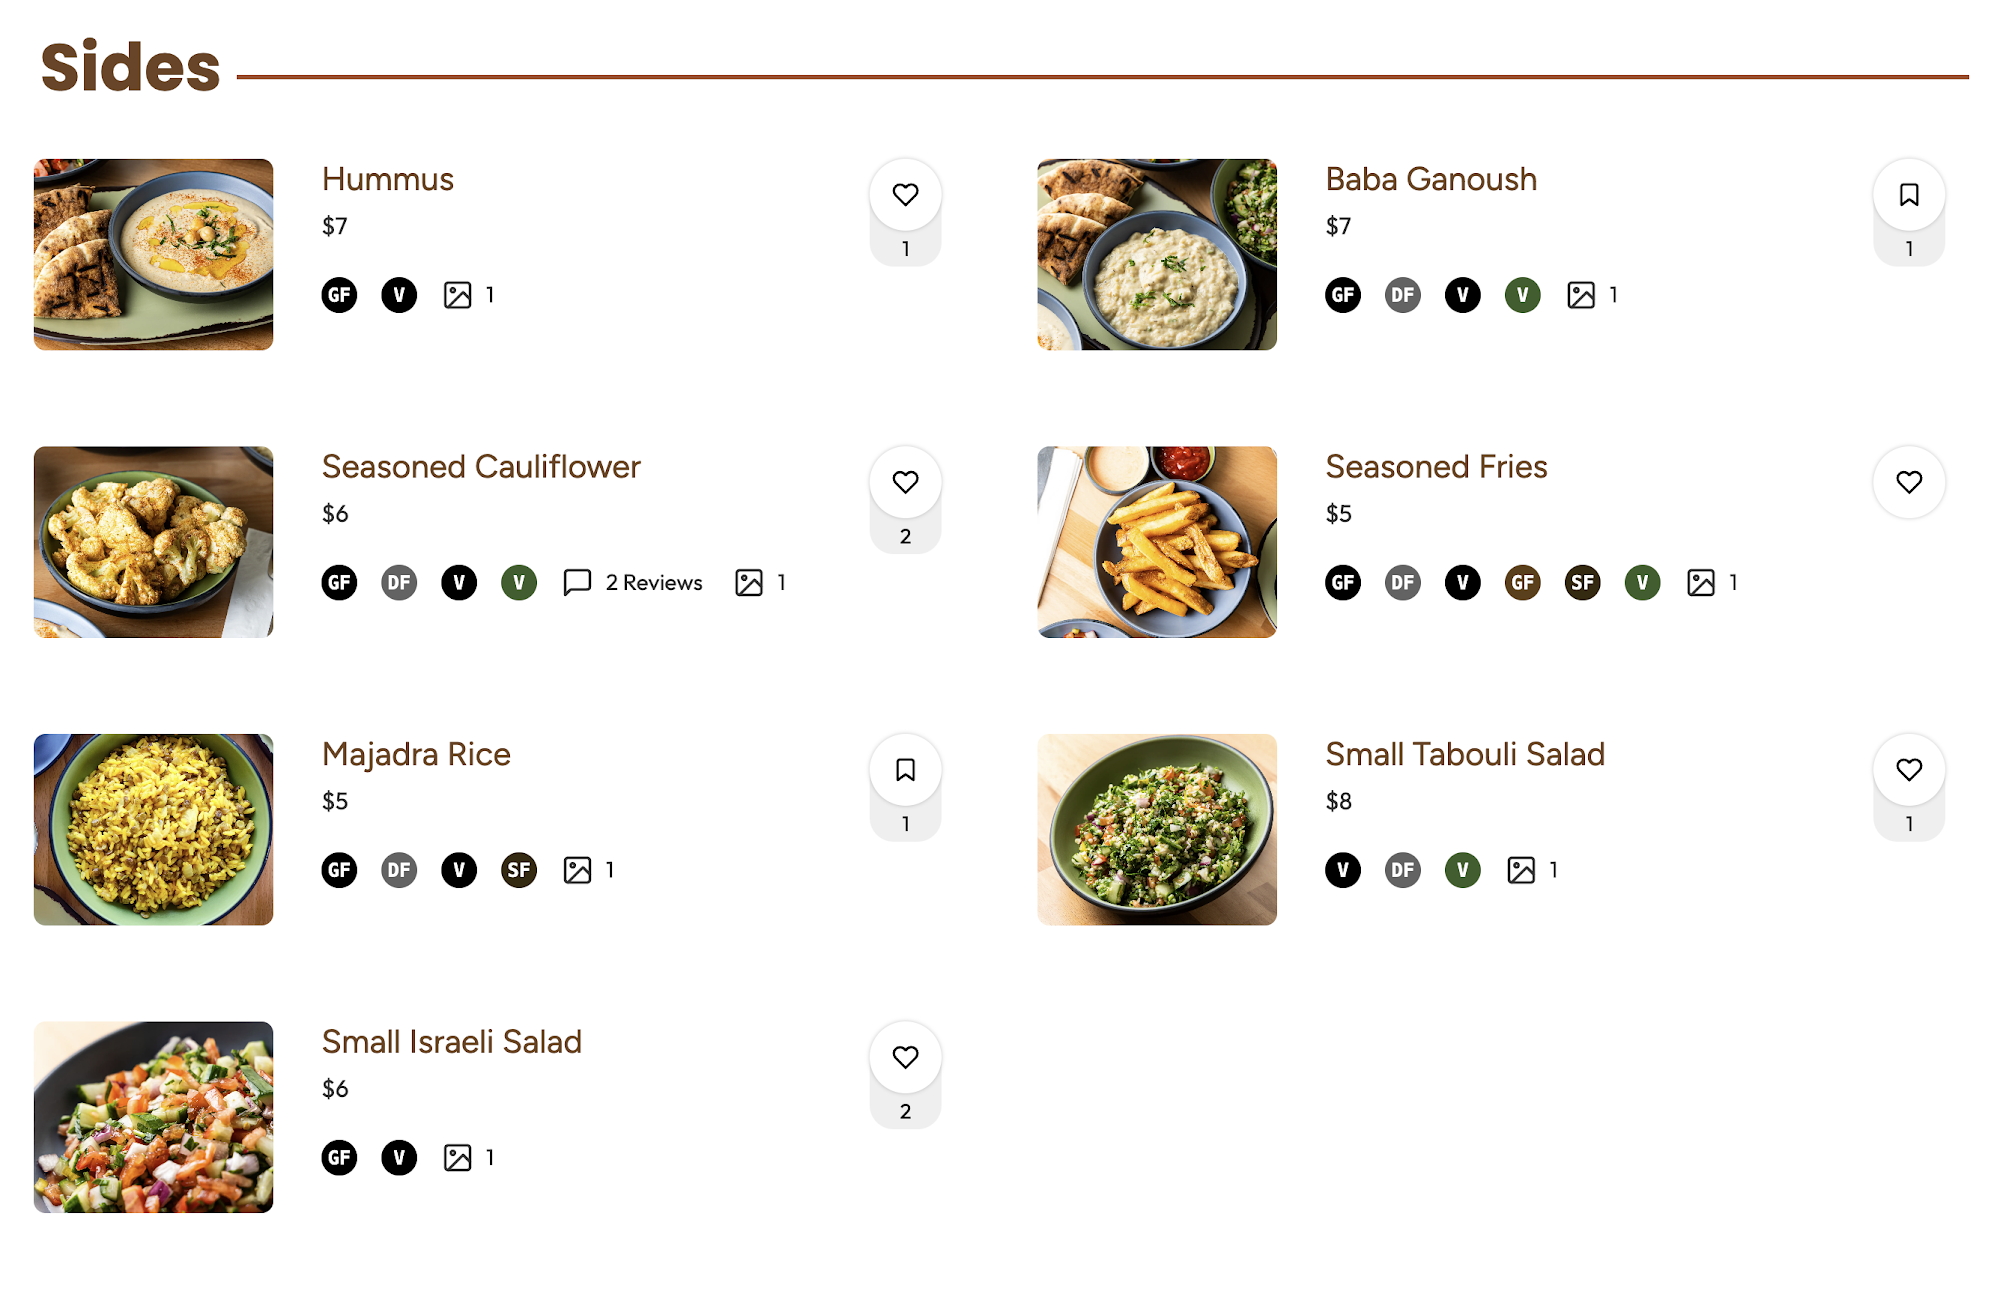Toggle the bookmark on Baba Ganoush
Screen dimensions: 2000x1294
[x=1909, y=194]
